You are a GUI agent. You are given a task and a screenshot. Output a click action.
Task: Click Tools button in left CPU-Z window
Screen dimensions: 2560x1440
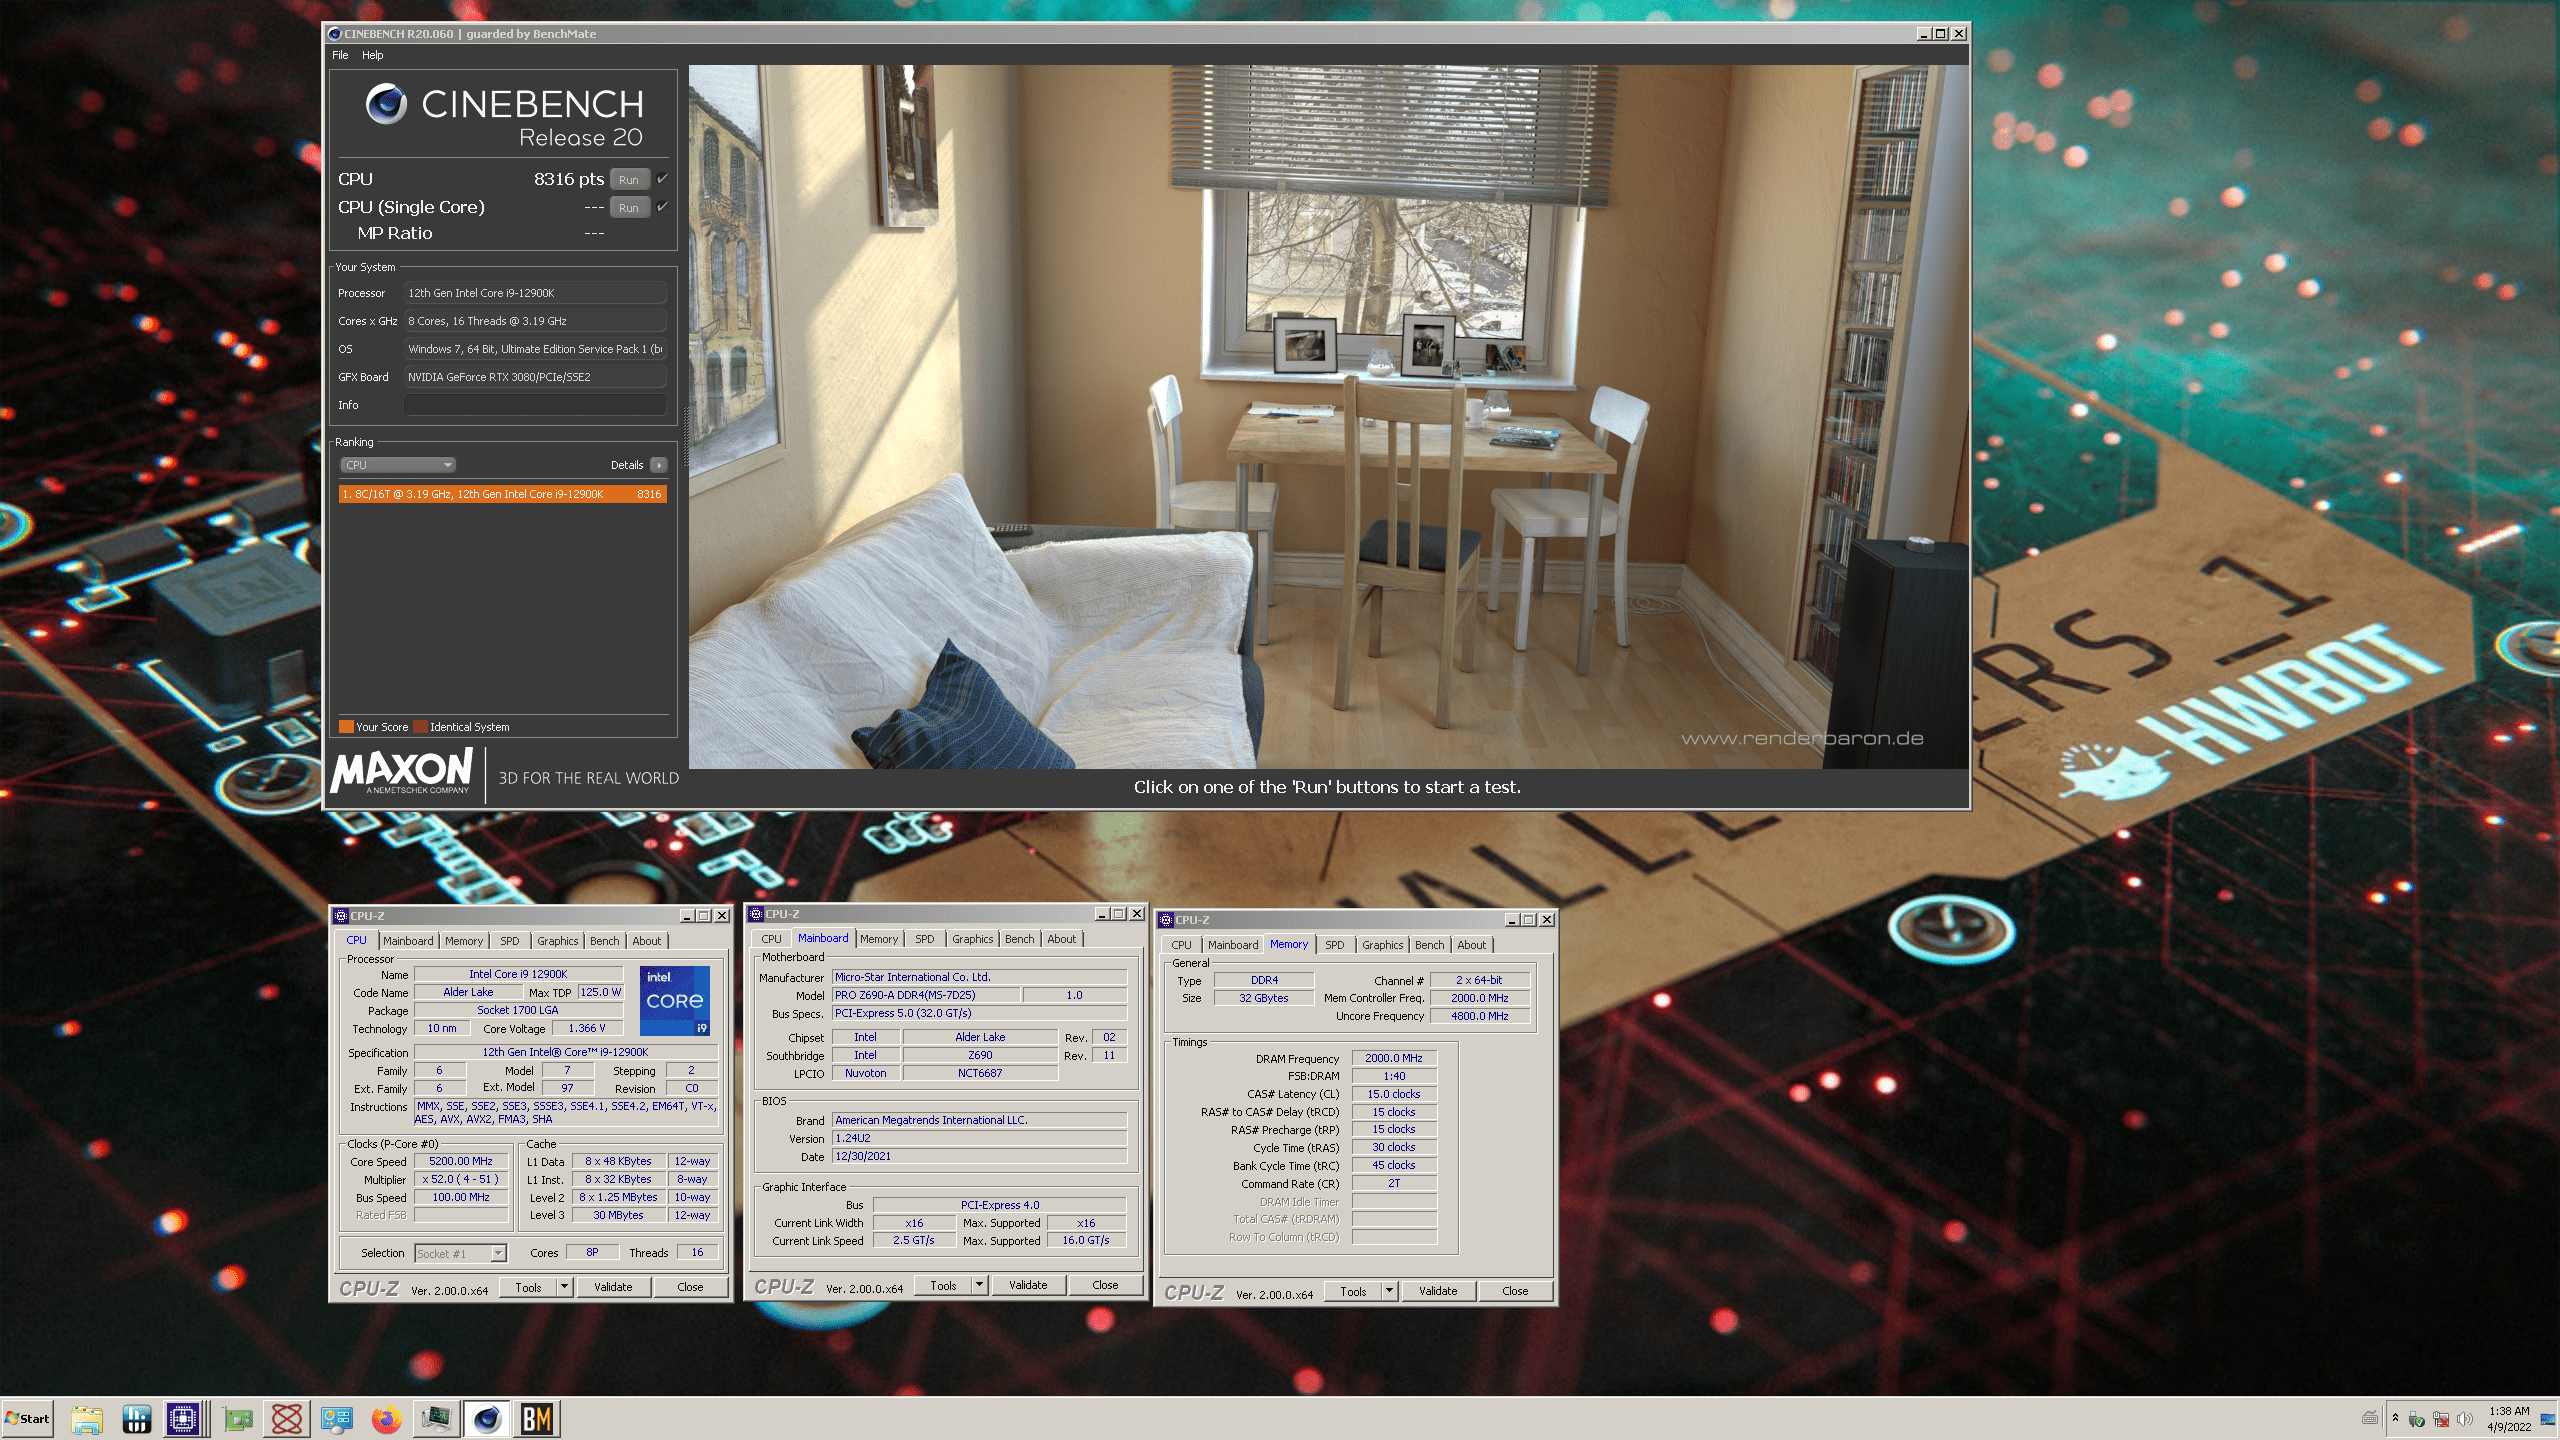pos(528,1288)
